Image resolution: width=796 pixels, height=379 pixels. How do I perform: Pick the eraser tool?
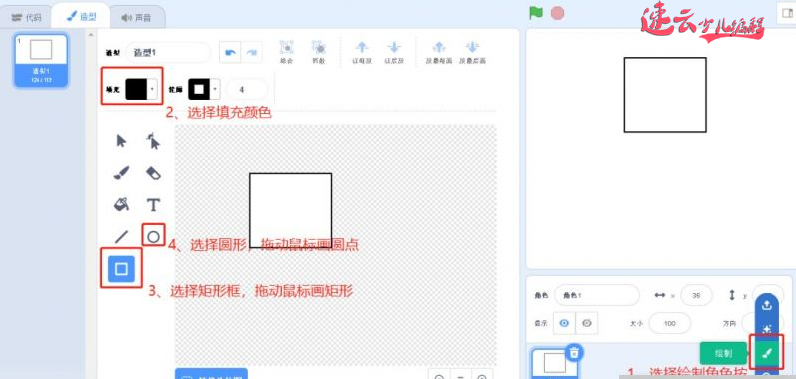153,173
